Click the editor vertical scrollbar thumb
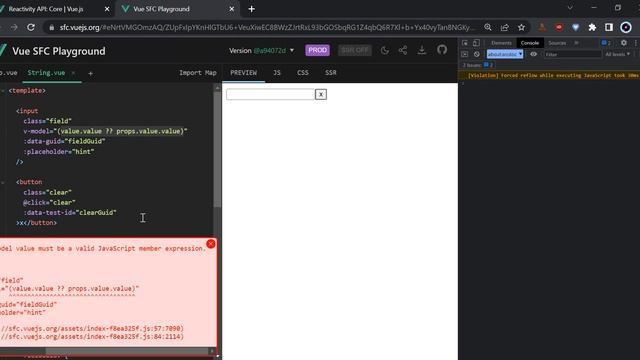This screenshot has width=640, height=360. coord(217,149)
